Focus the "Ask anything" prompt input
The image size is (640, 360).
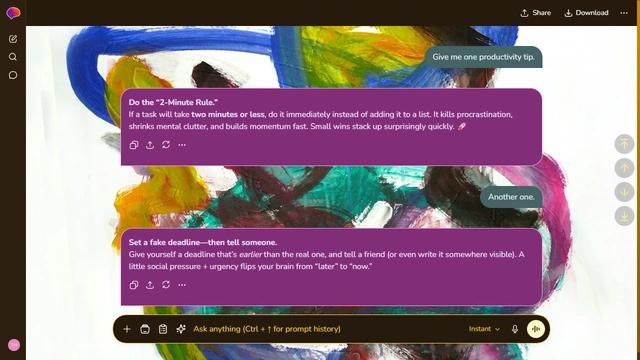click(x=327, y=329)
